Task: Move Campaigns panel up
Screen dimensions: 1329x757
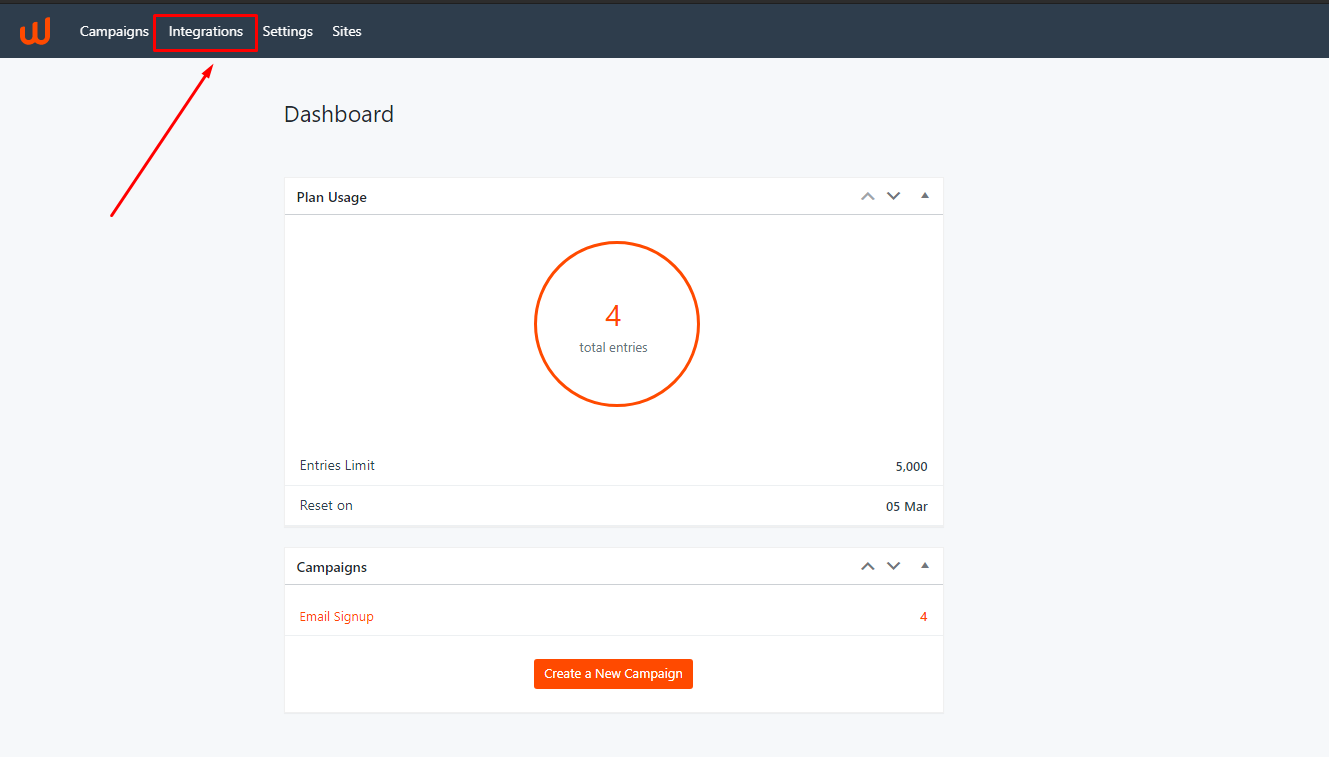Action: pos(868,566)
